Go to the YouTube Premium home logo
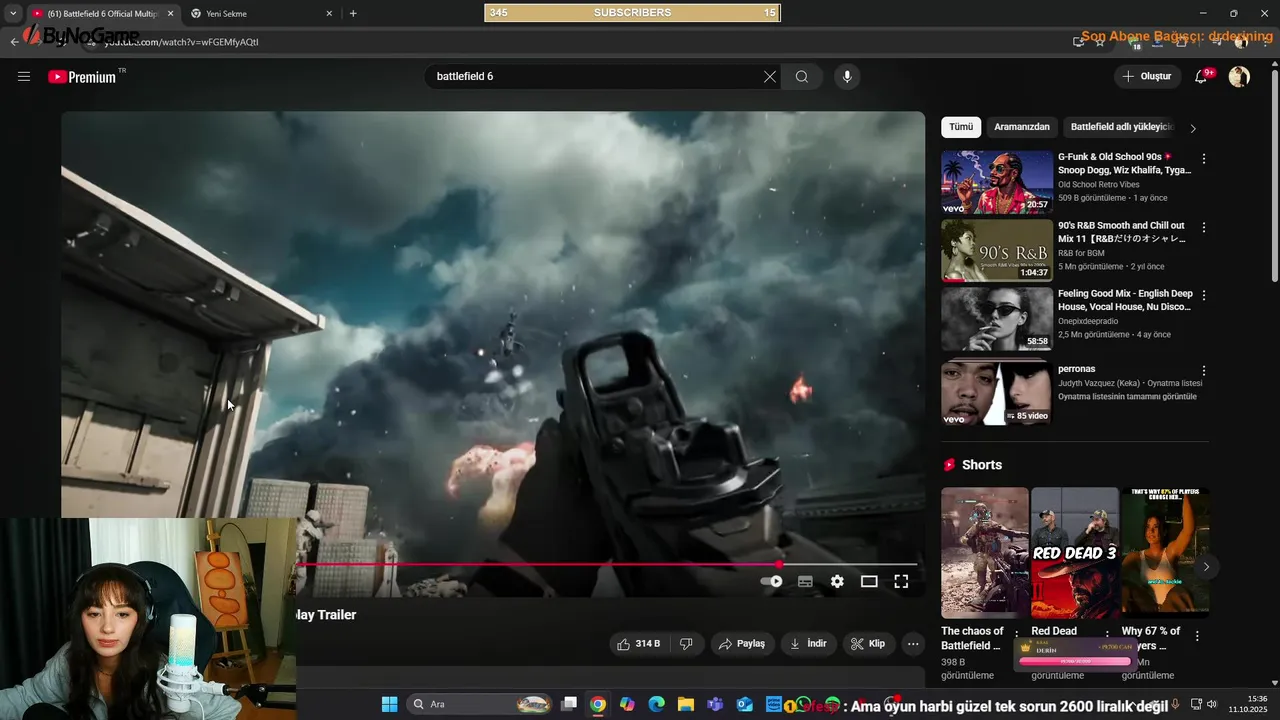The width and height of the screenshot is (1280, 720). pyautogui.click(x=82, y=77)
